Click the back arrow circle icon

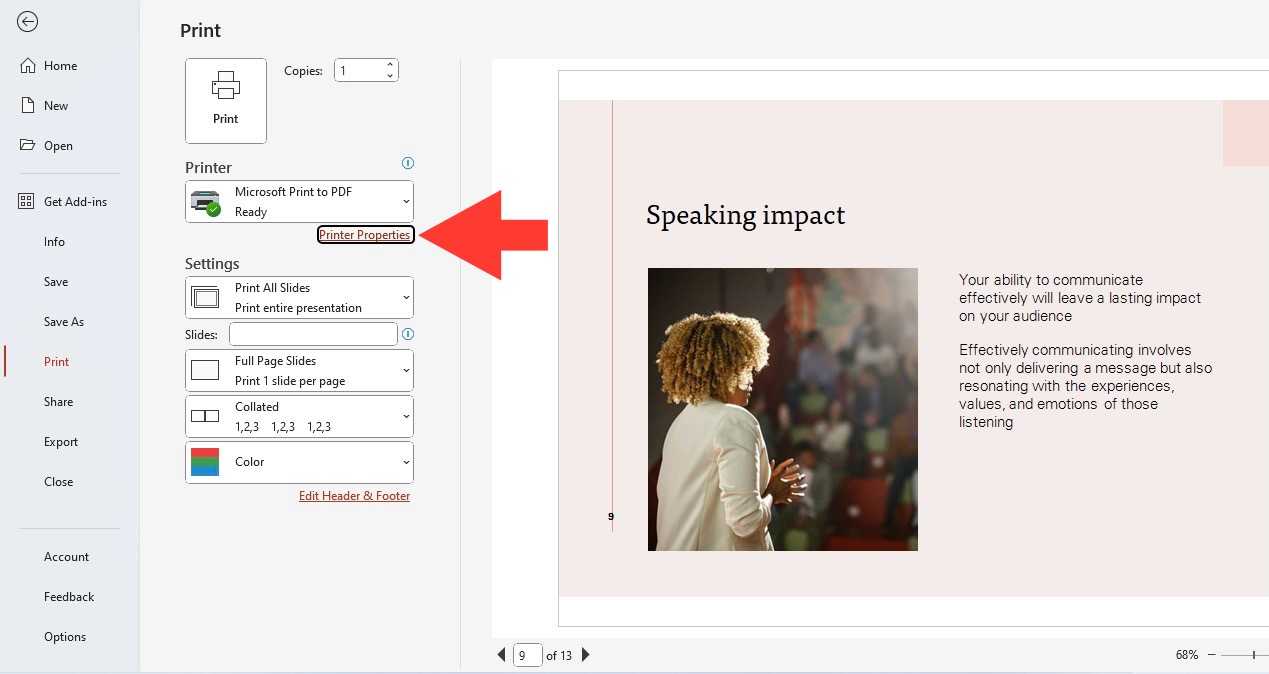[x=28, y=22]
